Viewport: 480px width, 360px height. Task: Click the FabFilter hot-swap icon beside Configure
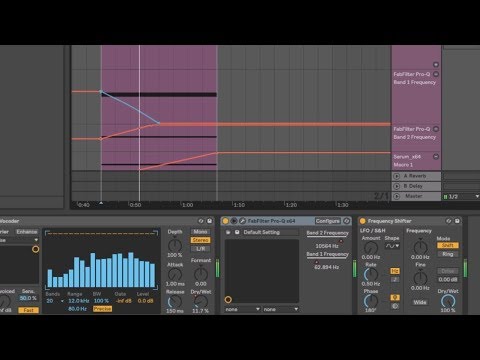click(x=347, y=221)
